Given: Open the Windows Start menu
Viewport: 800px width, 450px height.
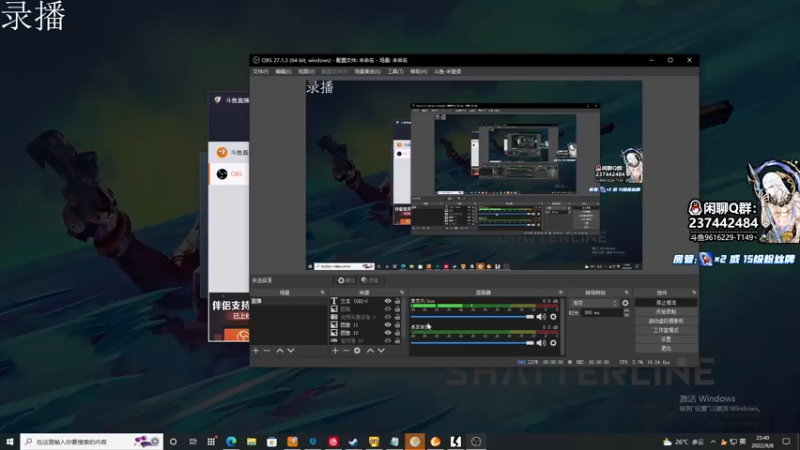Looking at the screenshot, I should pyautogui.click(x=10, y=441).
